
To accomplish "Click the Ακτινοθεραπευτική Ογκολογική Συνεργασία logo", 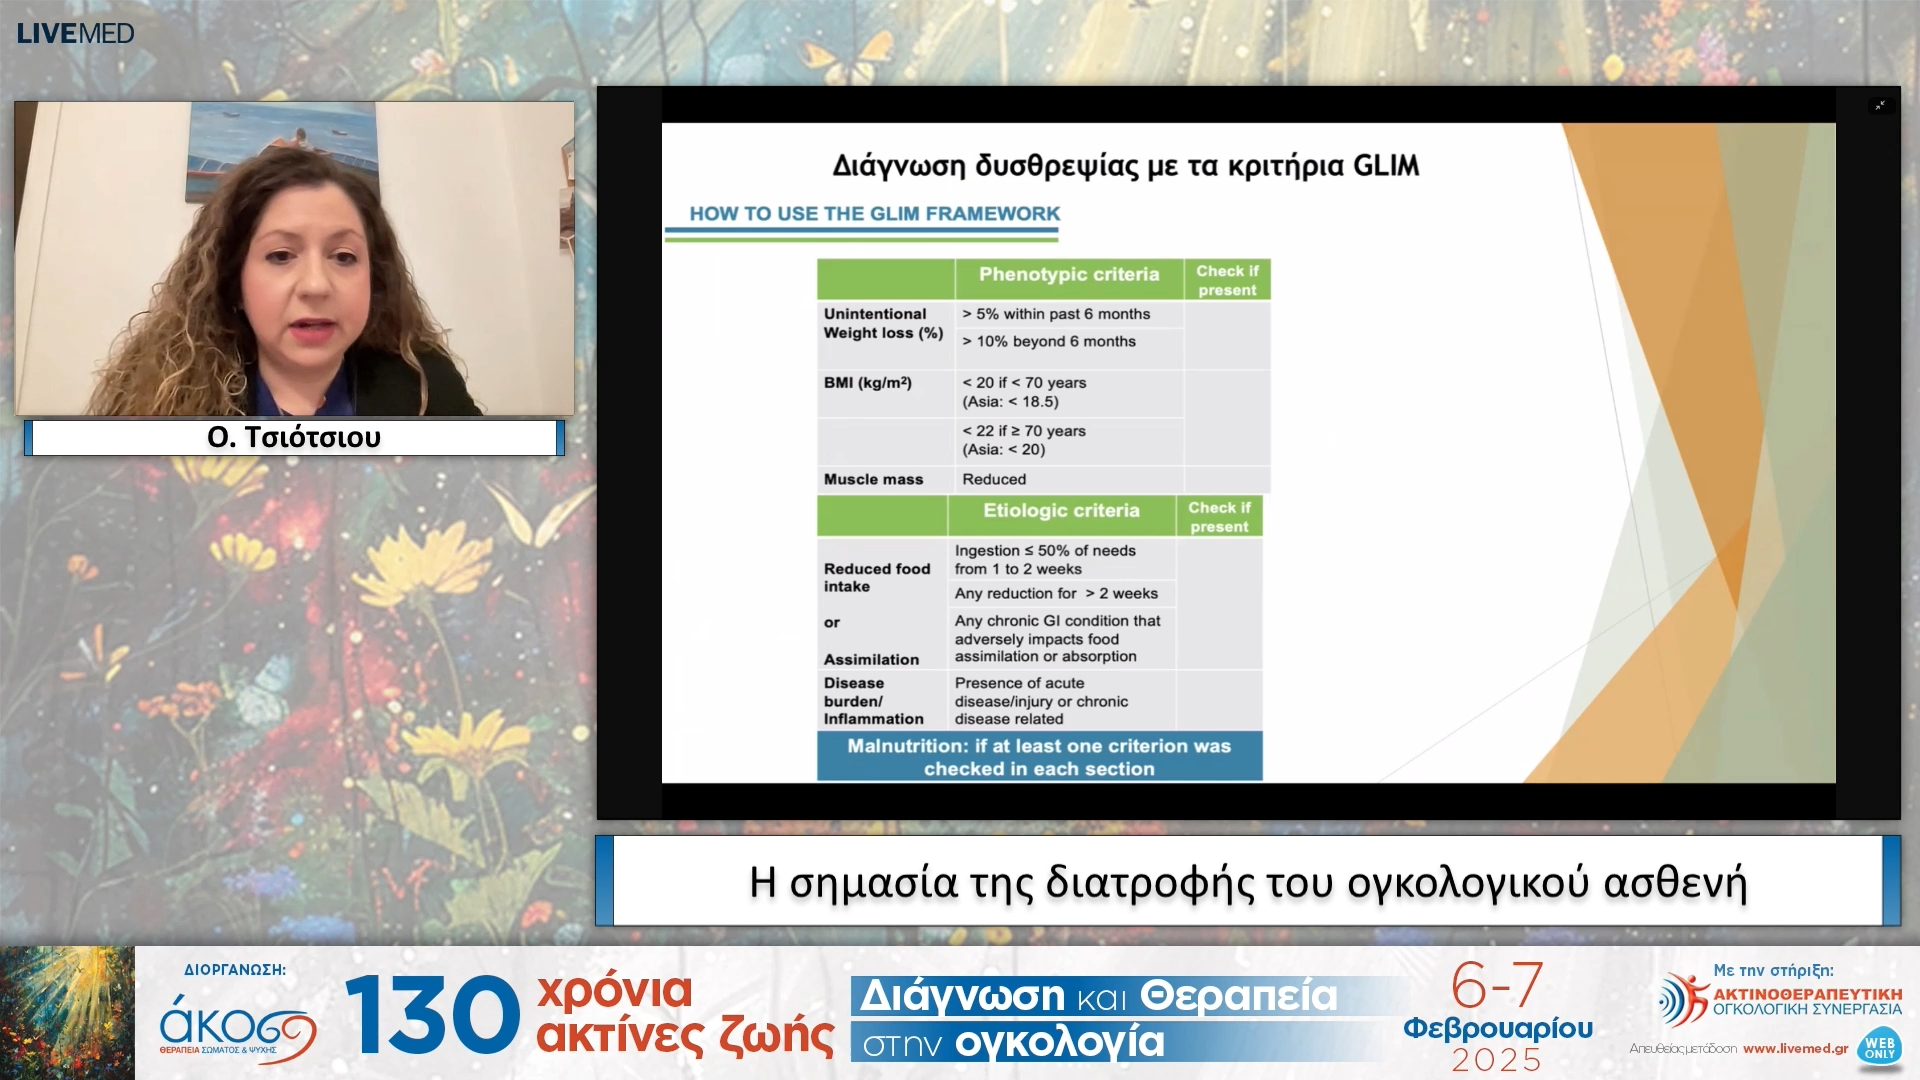I will [x=1780, y=1000].
